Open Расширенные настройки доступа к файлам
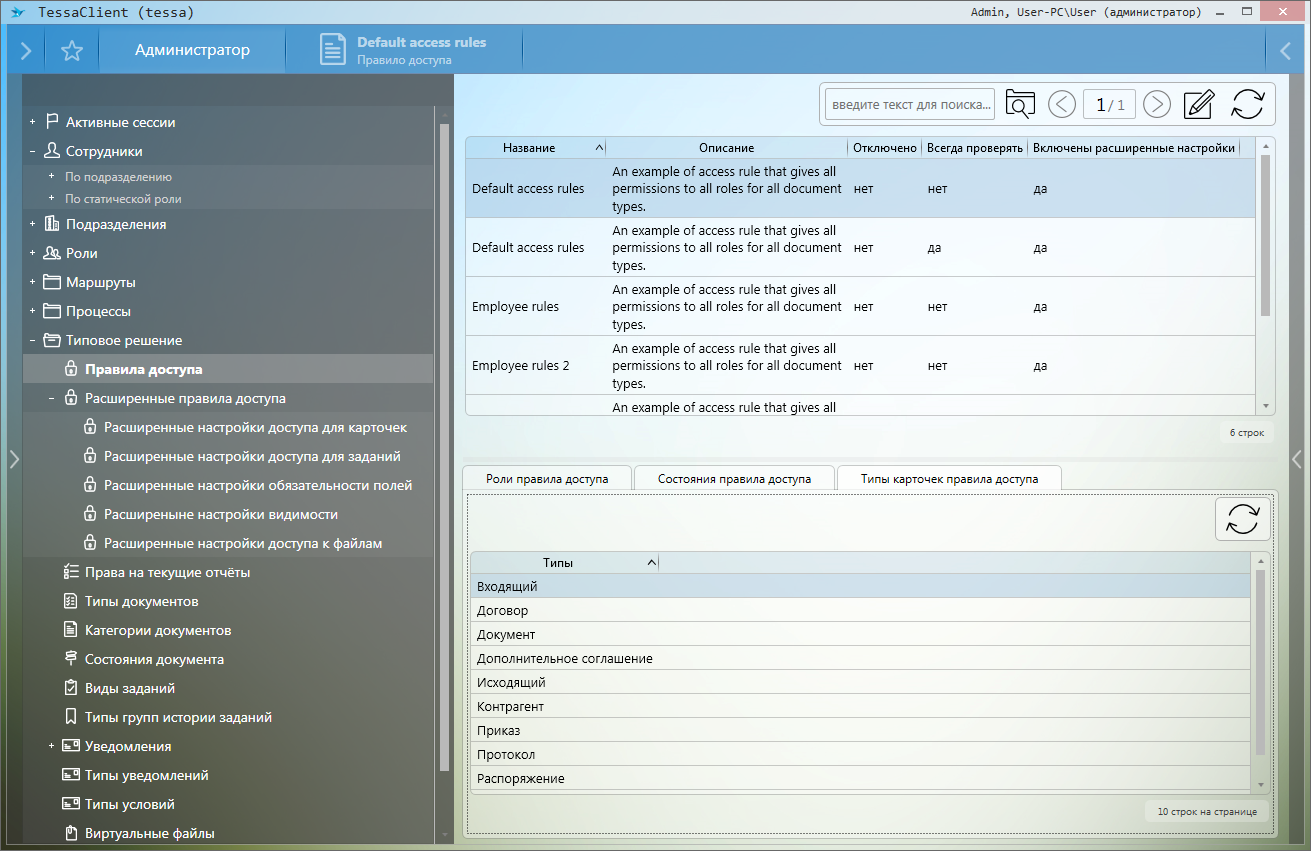Screen dimensions: 1311x851 point(243,543)
